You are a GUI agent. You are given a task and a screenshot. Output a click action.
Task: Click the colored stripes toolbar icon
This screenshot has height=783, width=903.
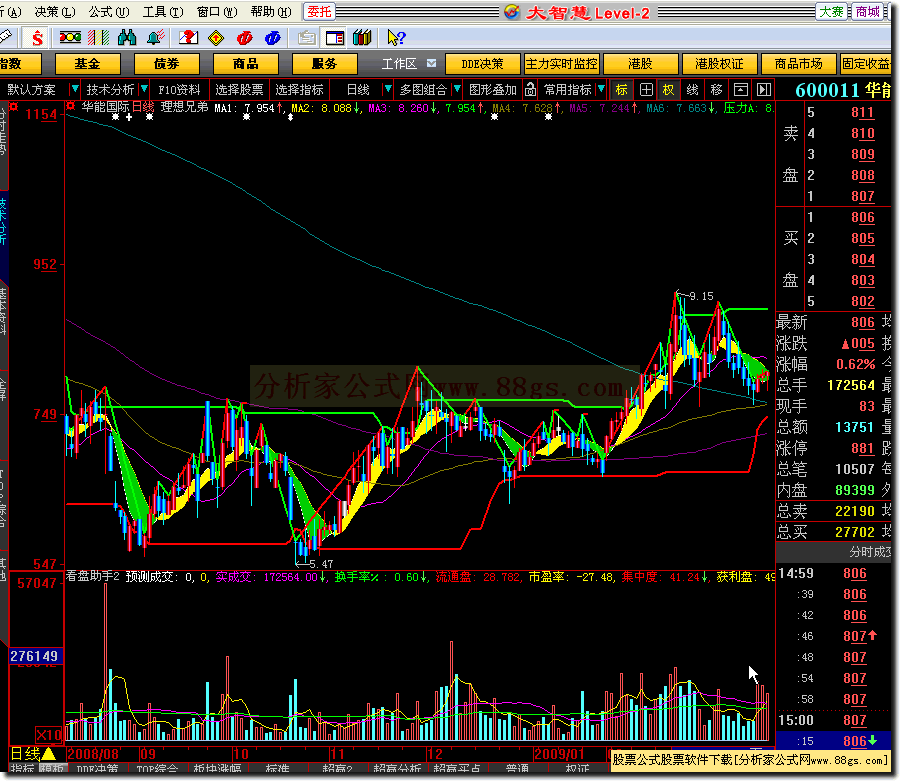pos(98,38)
